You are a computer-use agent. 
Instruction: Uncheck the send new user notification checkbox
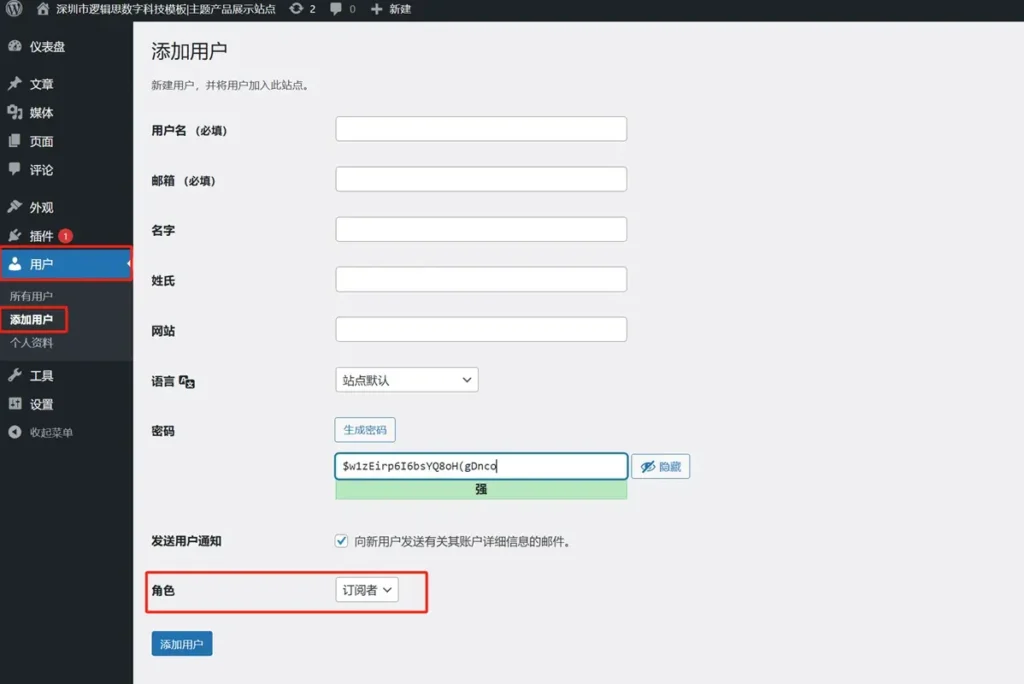point(341,540)
